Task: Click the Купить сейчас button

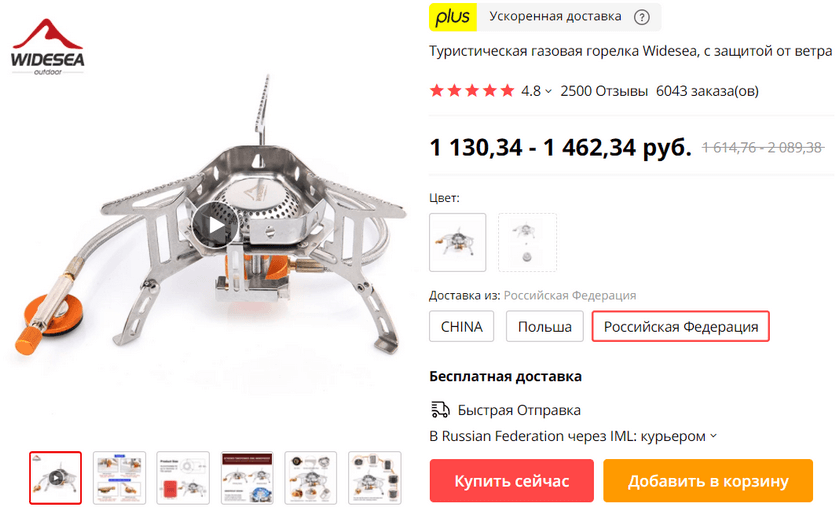Action: pos(512,481)
